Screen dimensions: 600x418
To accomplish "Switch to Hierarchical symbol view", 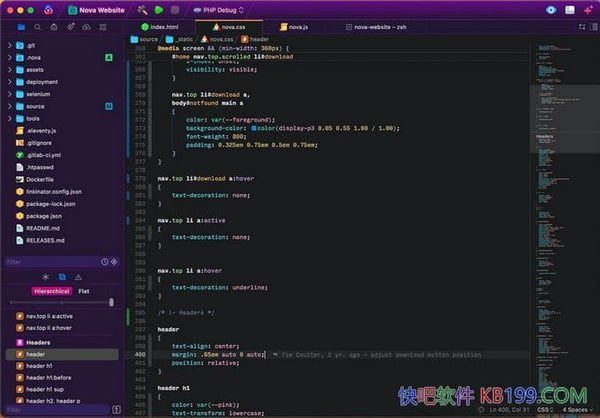I will pyautogui.click(x=51, y=290).
